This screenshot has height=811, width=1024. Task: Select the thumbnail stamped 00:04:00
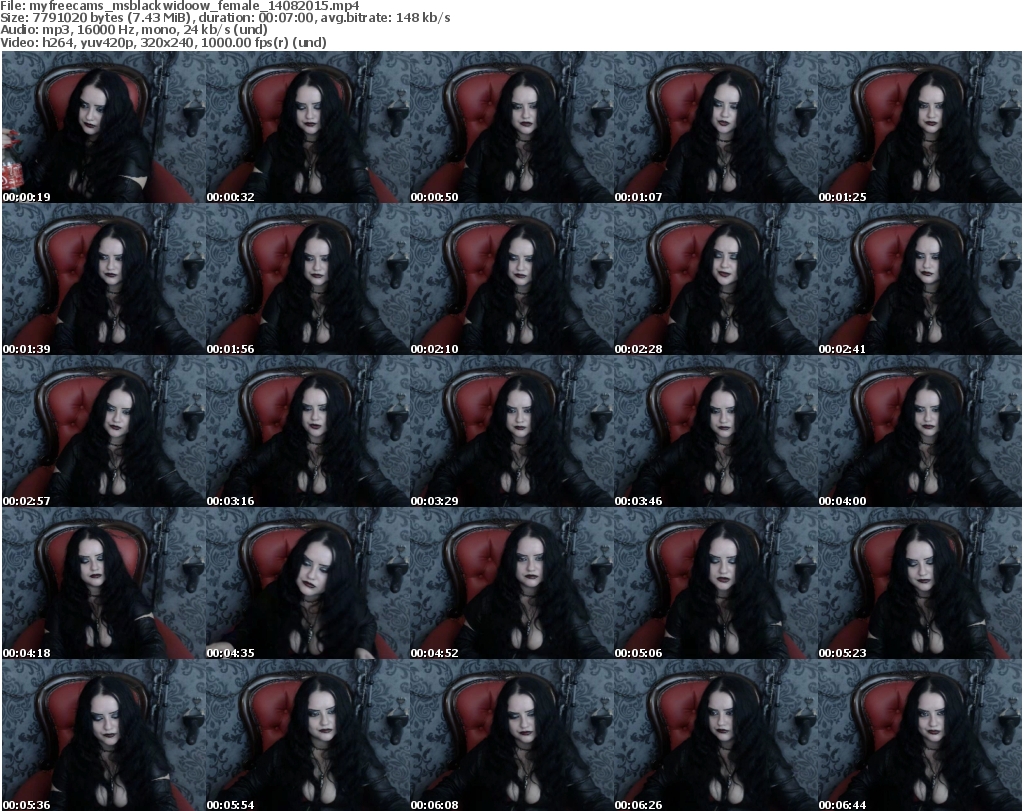pyautogui.click(x=920, y=431)
